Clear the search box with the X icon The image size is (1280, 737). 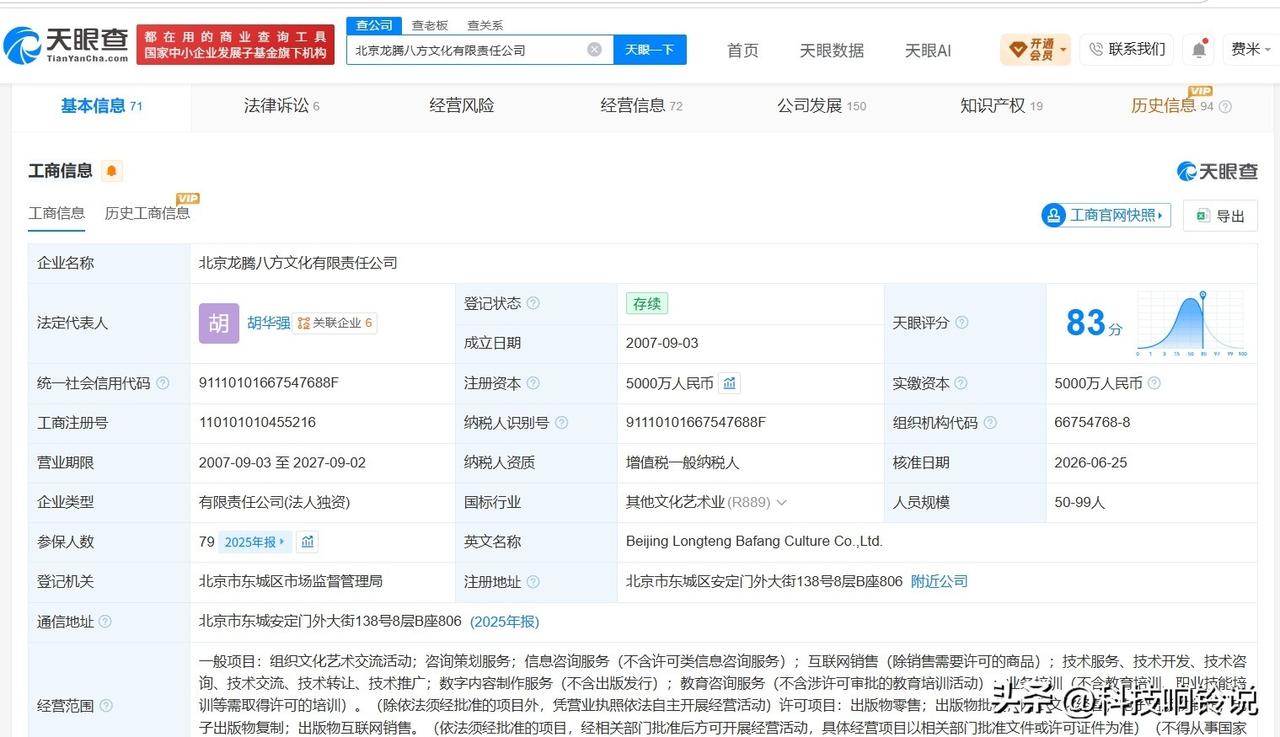pos(594,49)
